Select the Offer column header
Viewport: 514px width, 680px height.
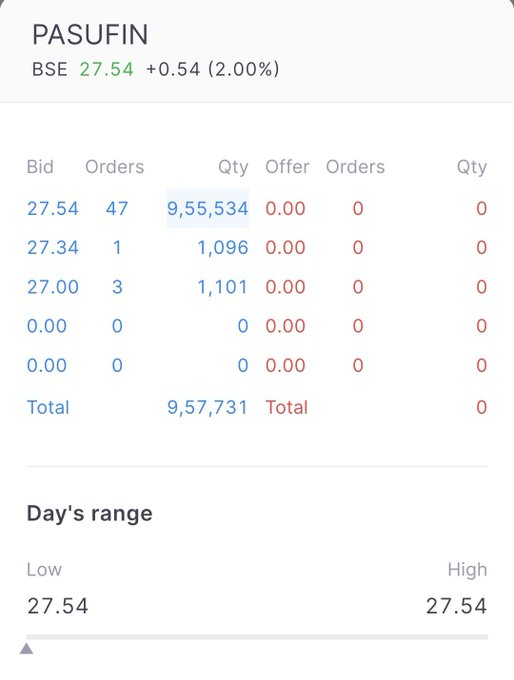click(287, 167)
